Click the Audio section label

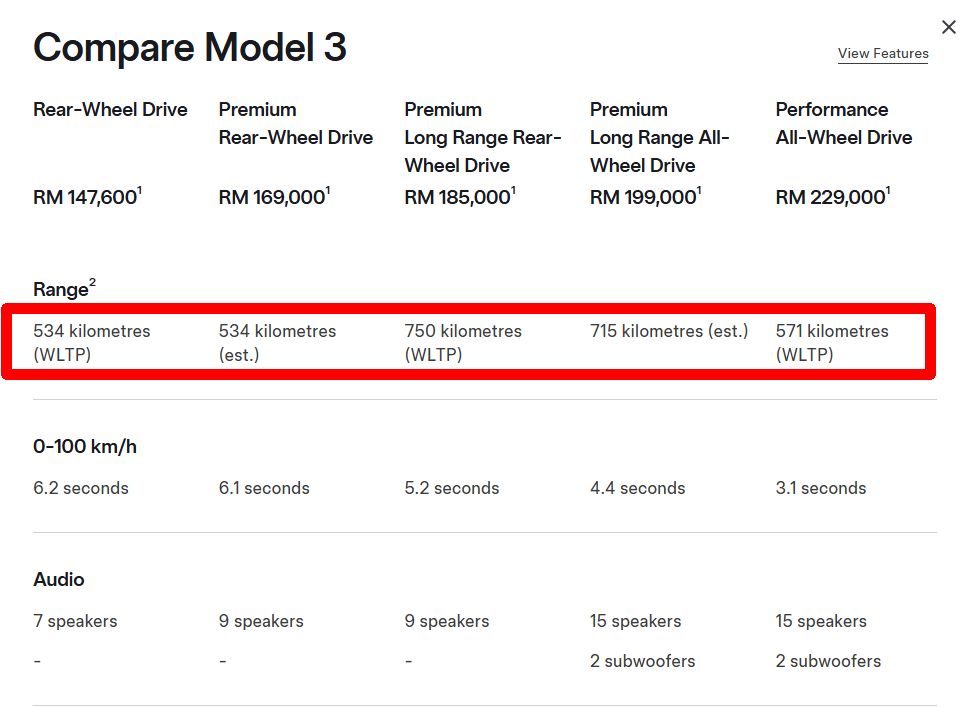[x=59, y=580]
